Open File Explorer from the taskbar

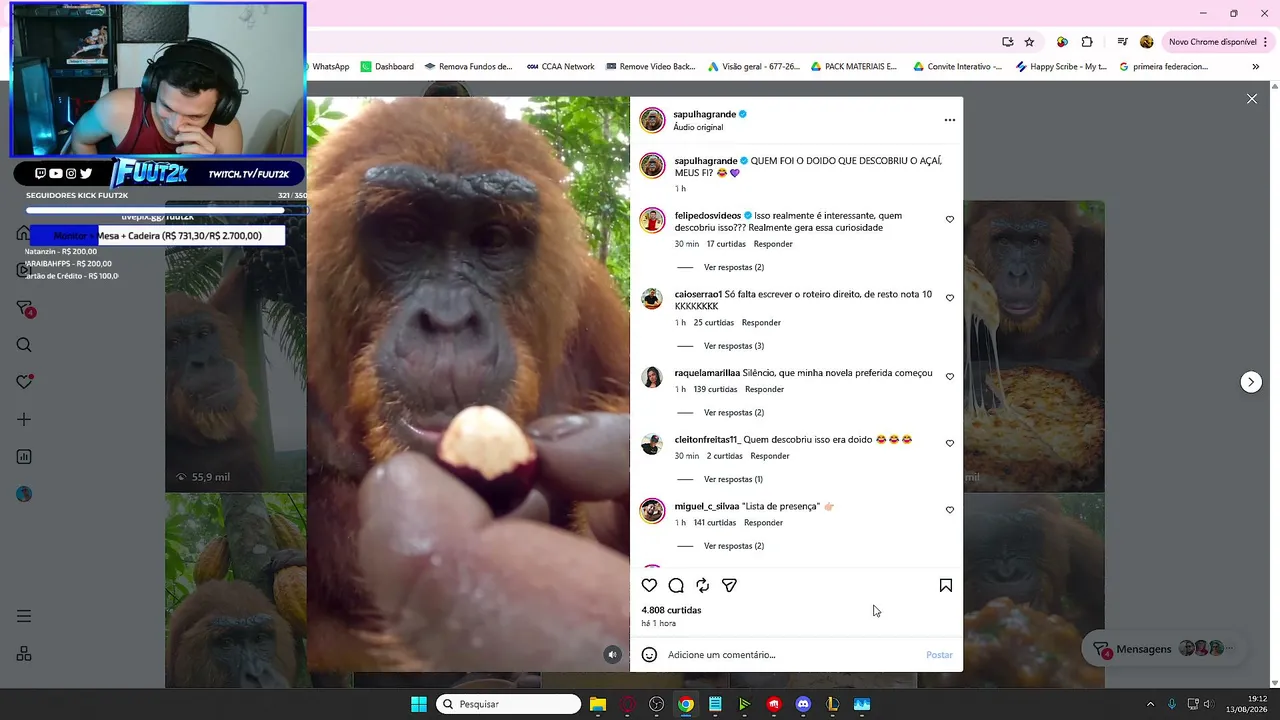[x=598, y=704]
